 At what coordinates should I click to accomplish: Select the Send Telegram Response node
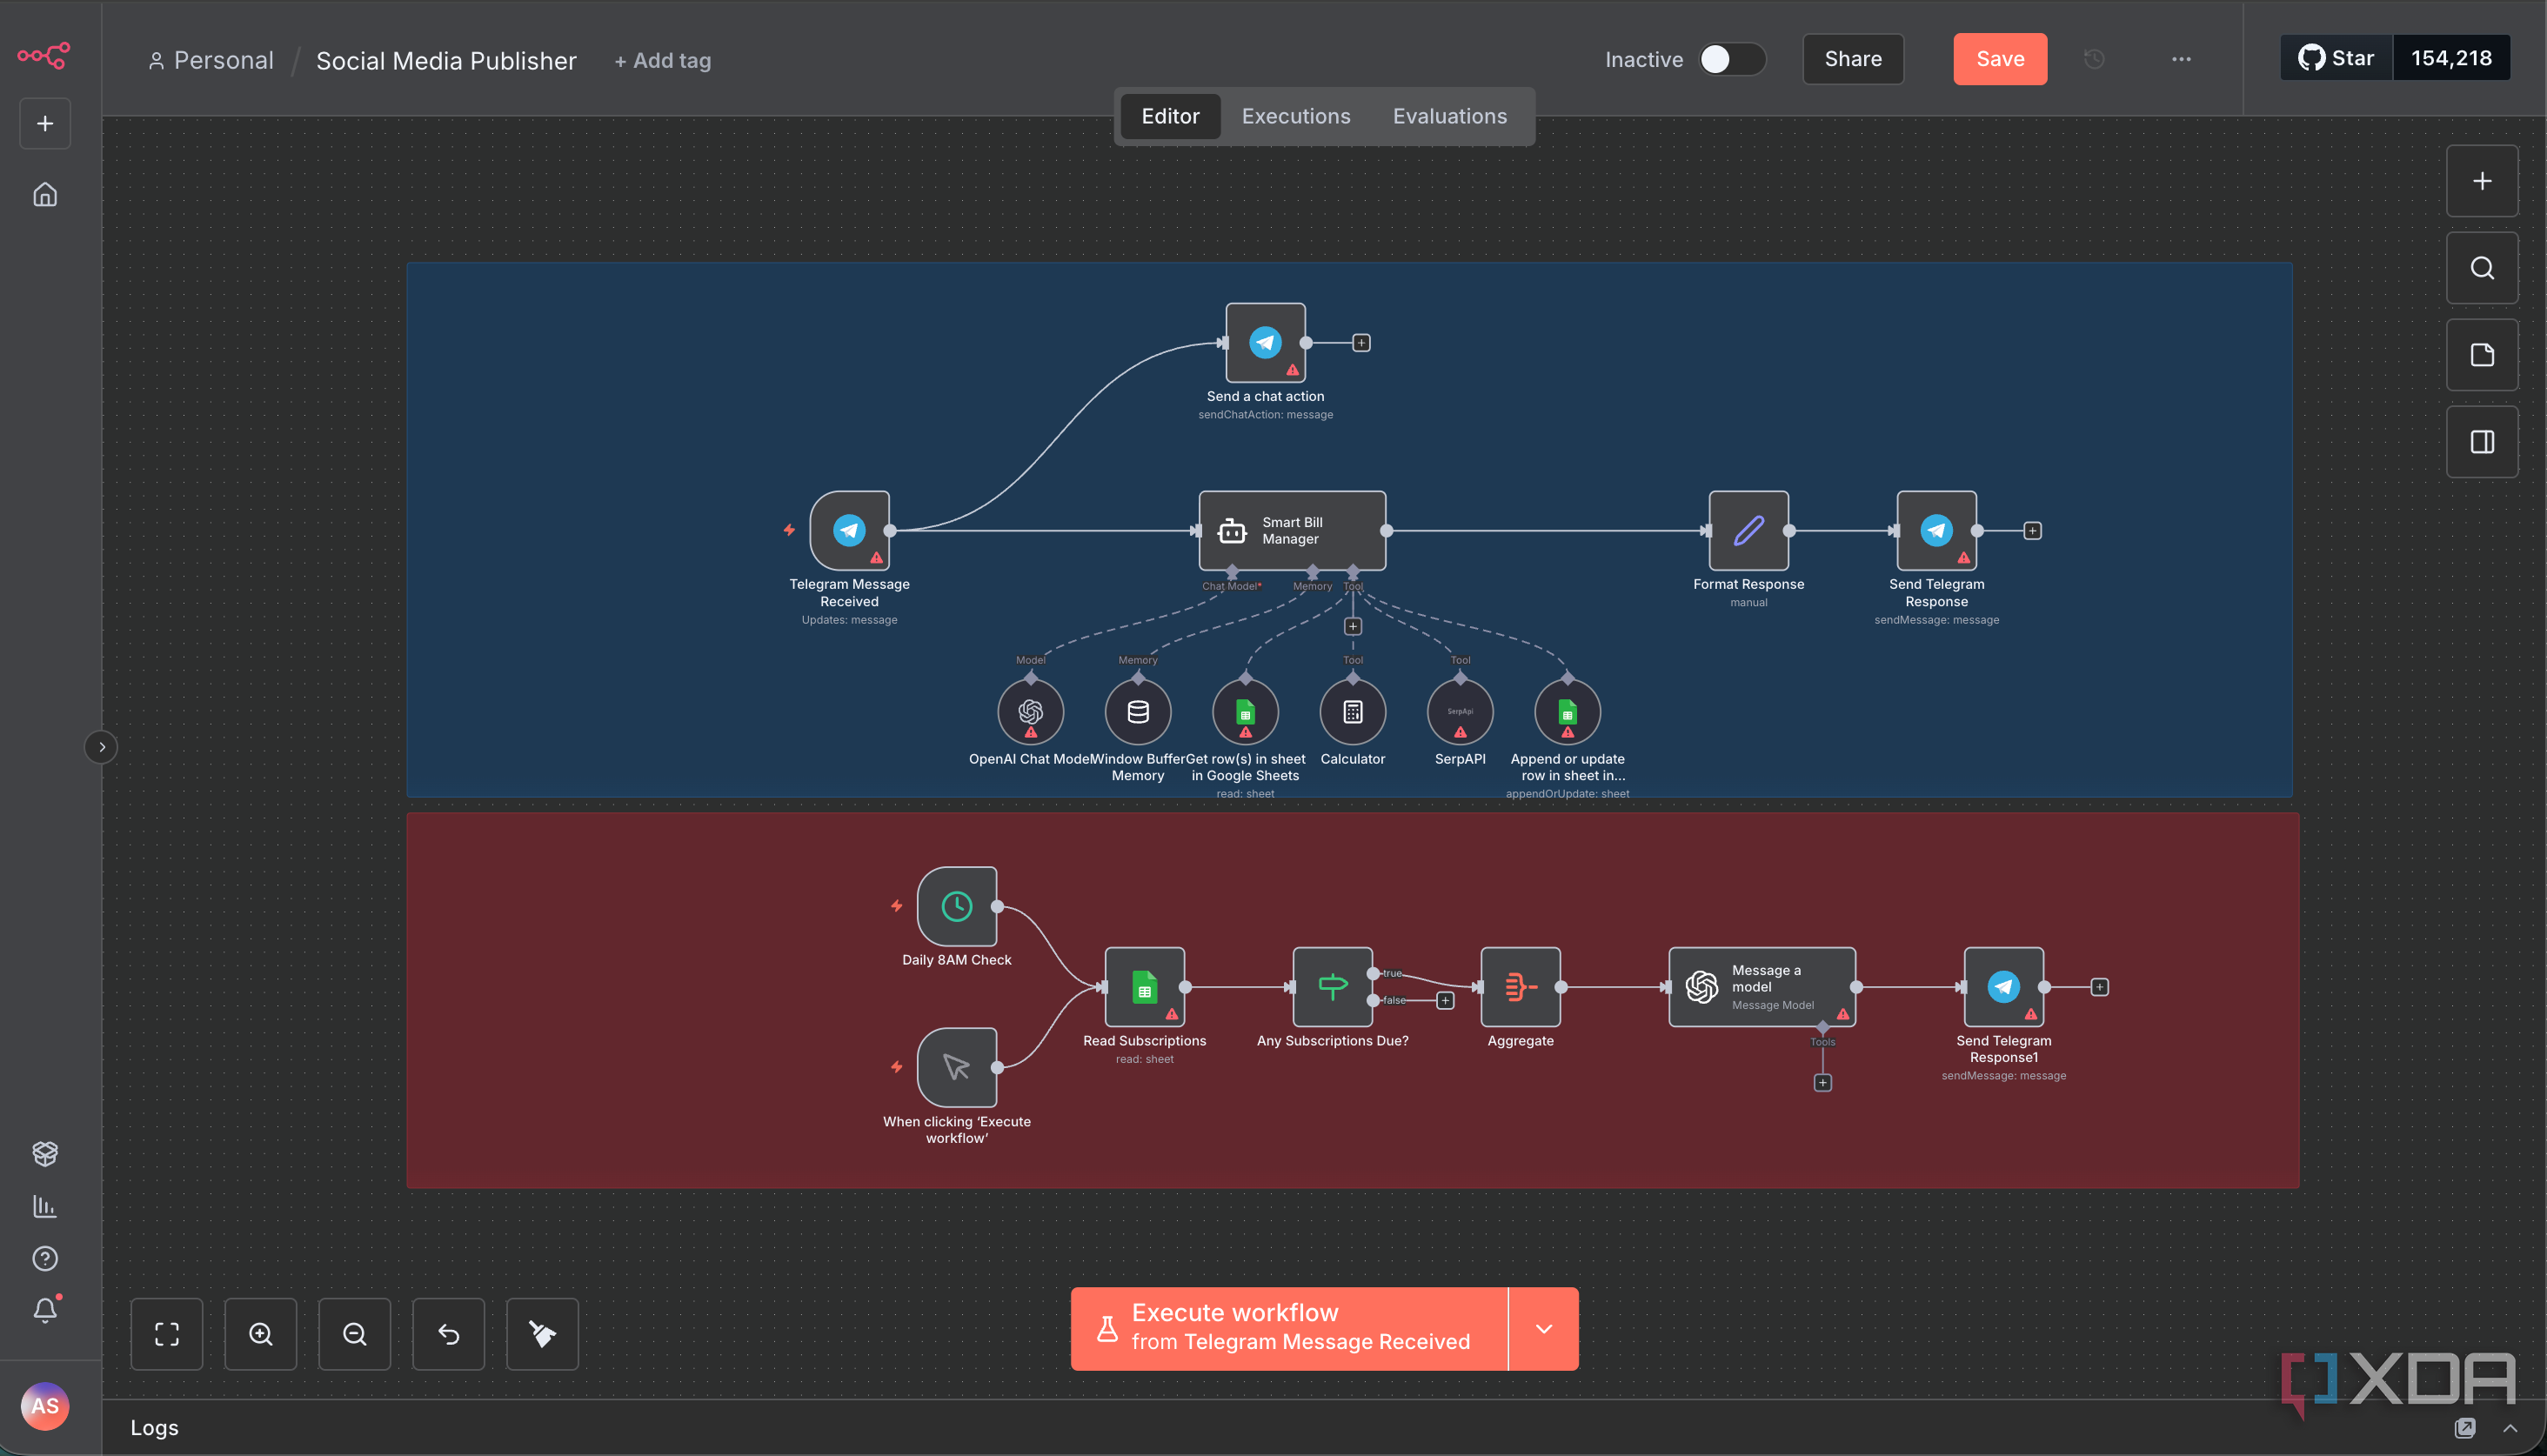click(x=1937, y=530)
